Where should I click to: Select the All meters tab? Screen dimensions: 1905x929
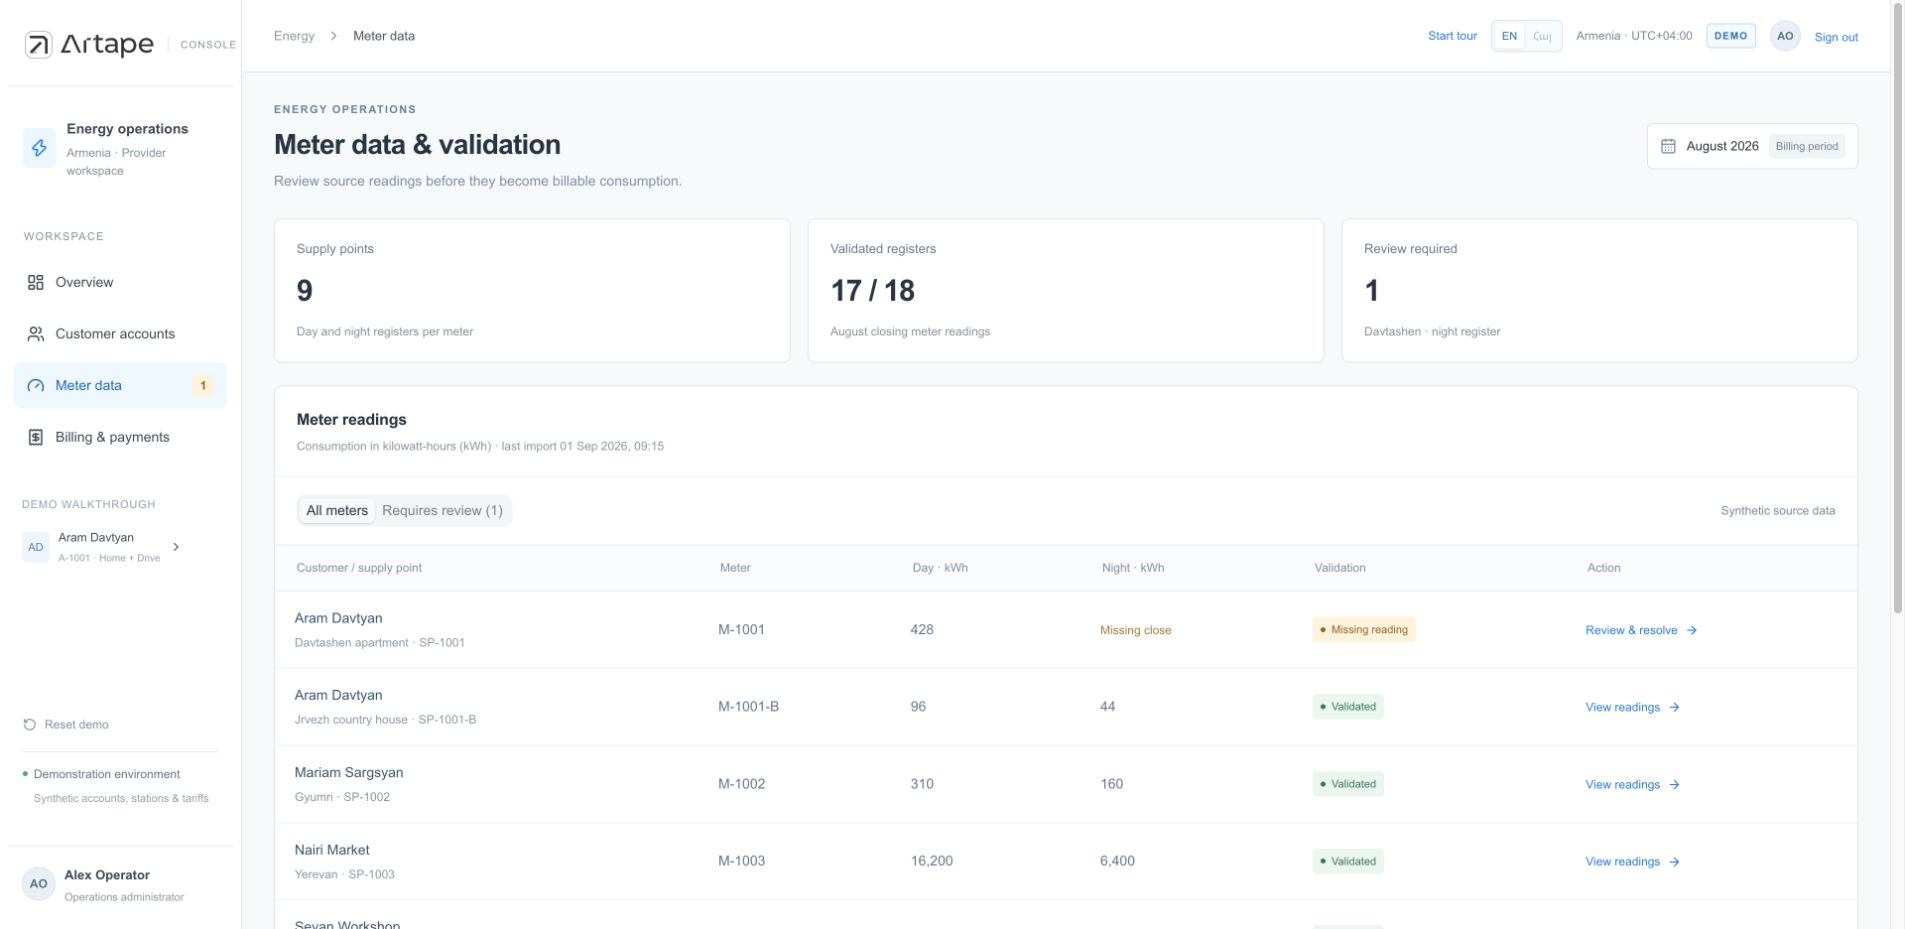[x=337, y=510]
